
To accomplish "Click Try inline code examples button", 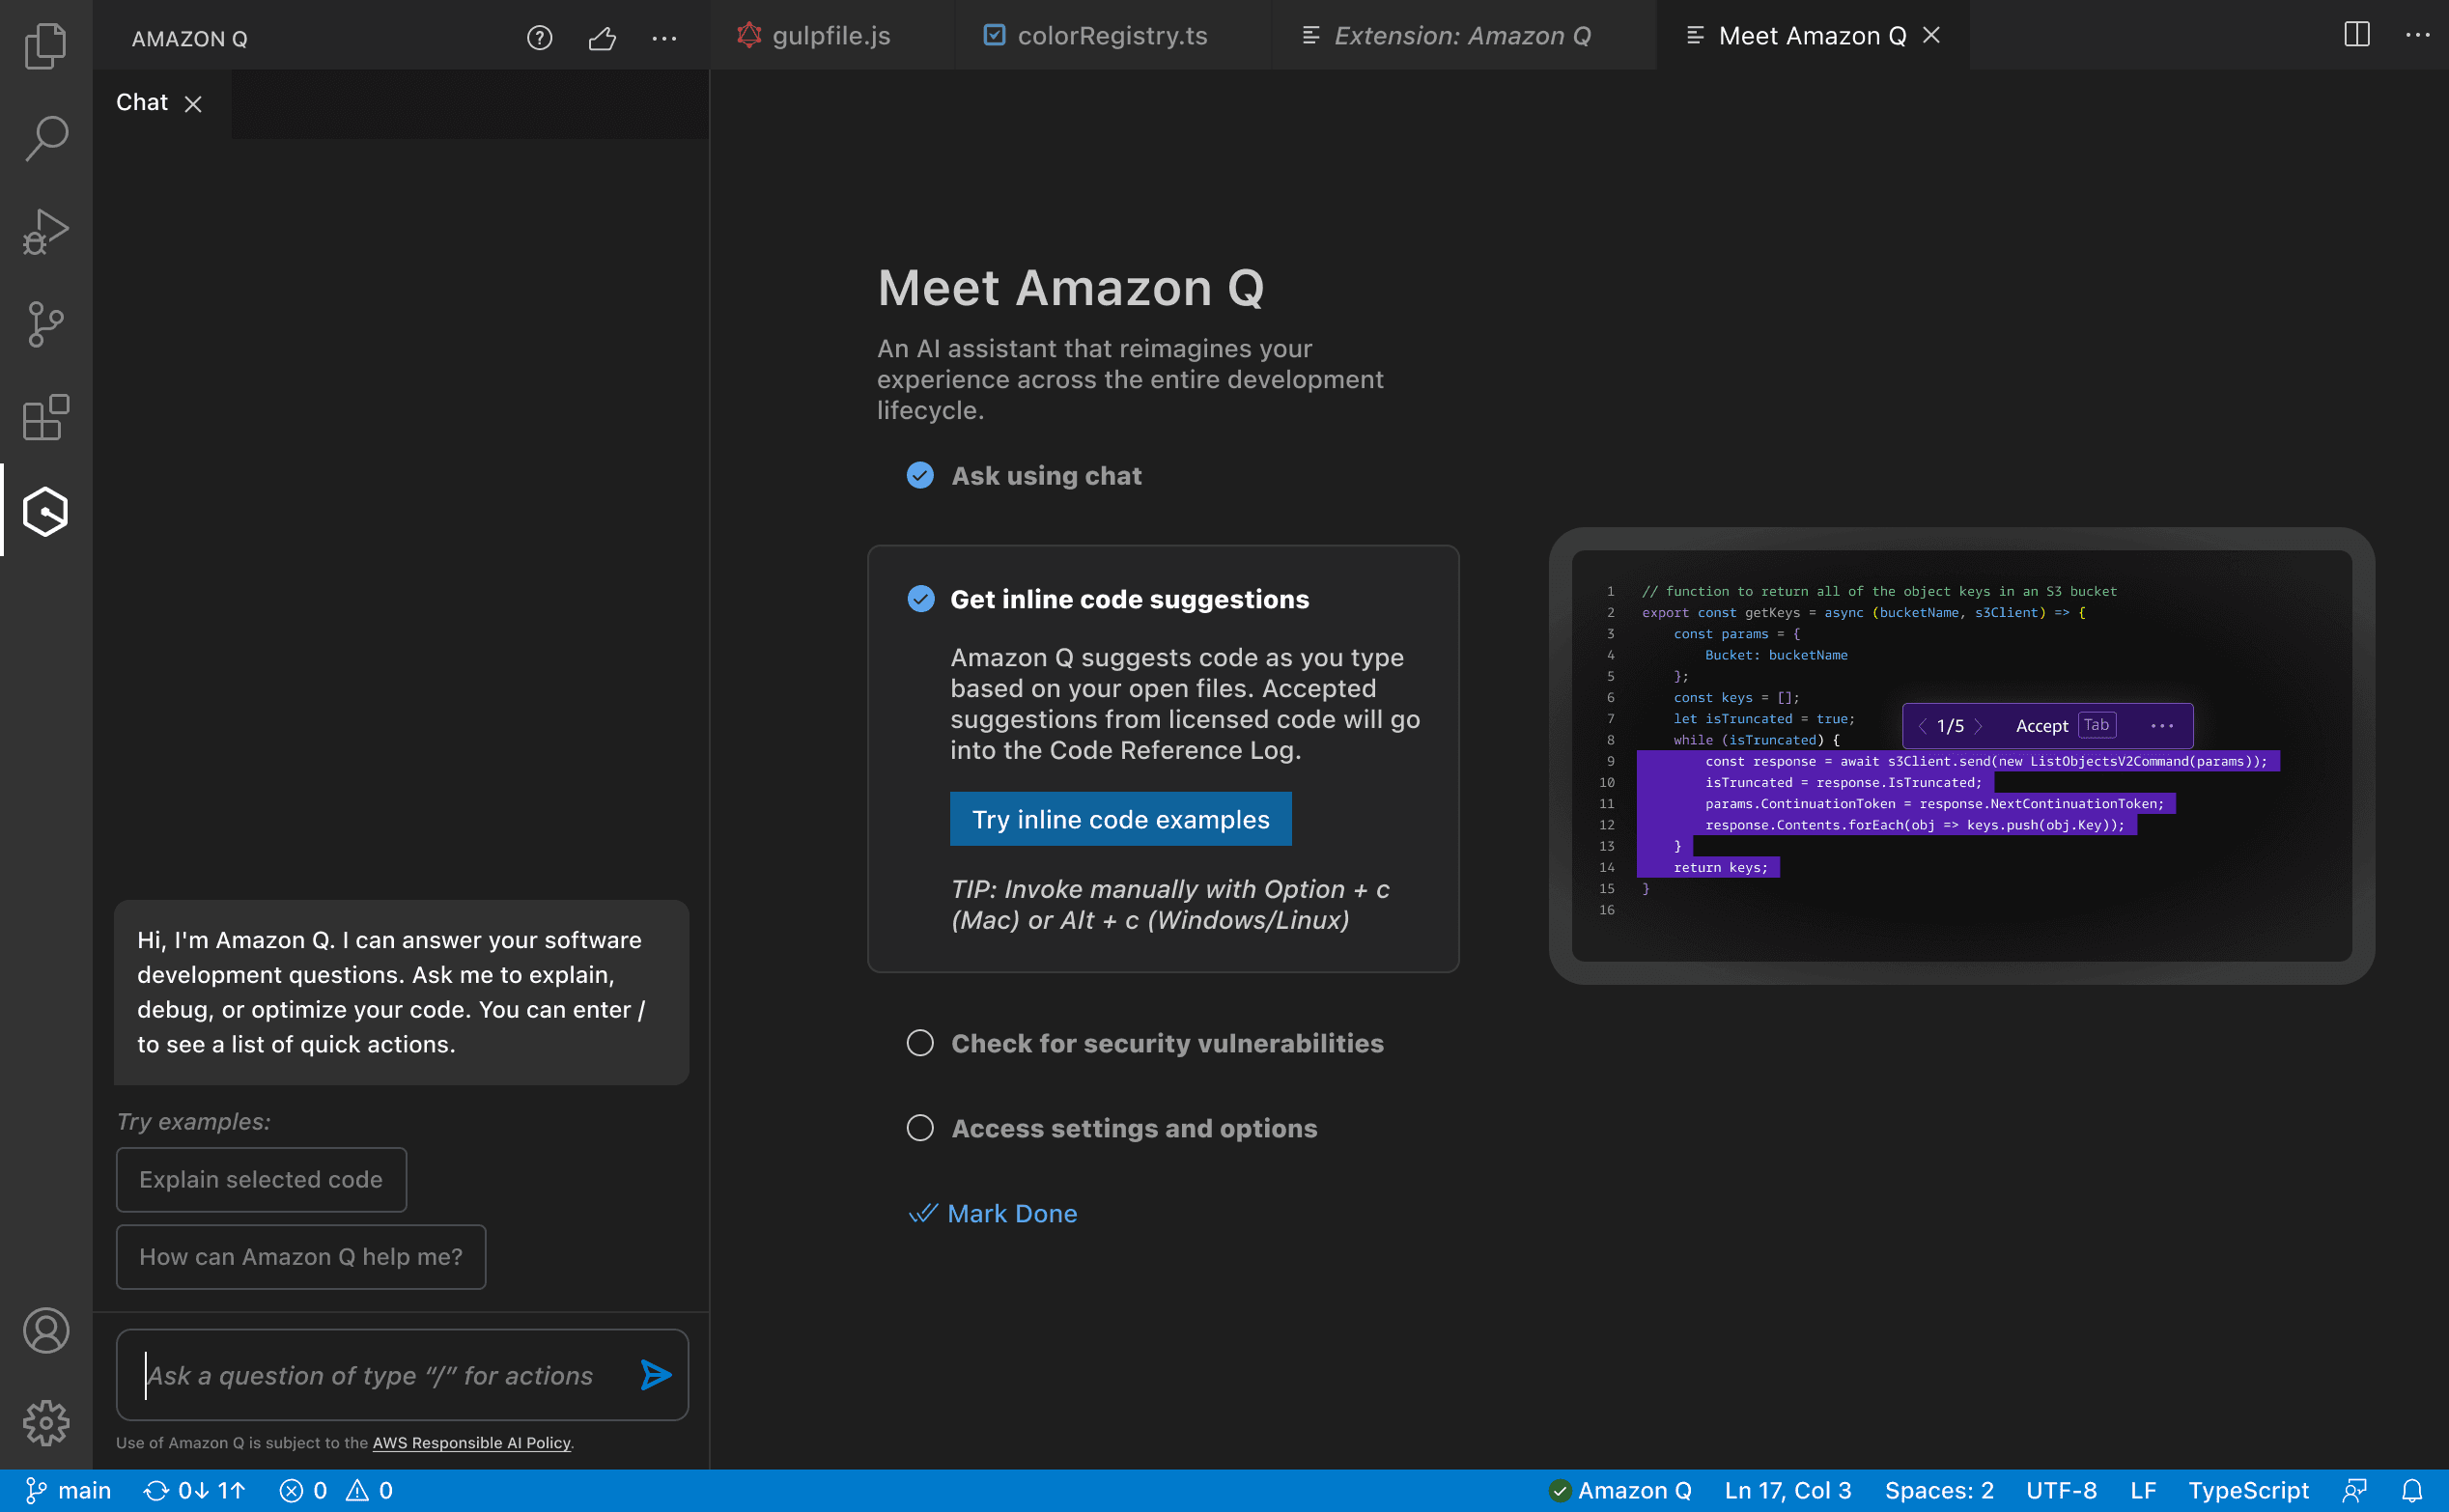I will click(1120, 819).
